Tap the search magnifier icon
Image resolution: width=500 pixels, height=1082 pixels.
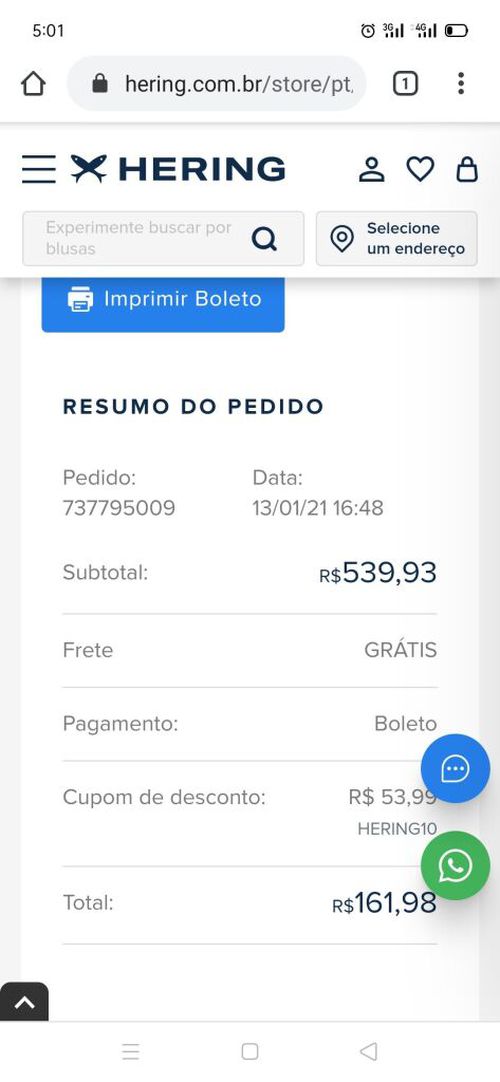264,239
